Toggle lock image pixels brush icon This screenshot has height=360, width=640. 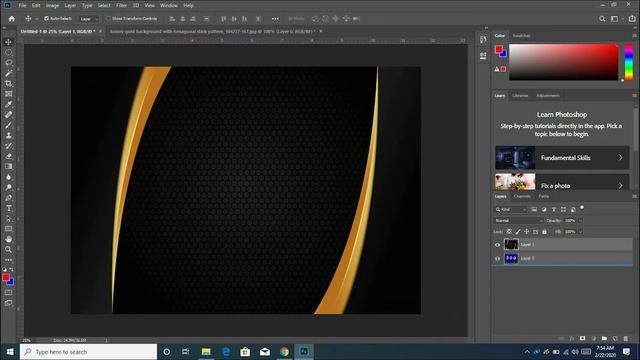[x=518, y=231]
